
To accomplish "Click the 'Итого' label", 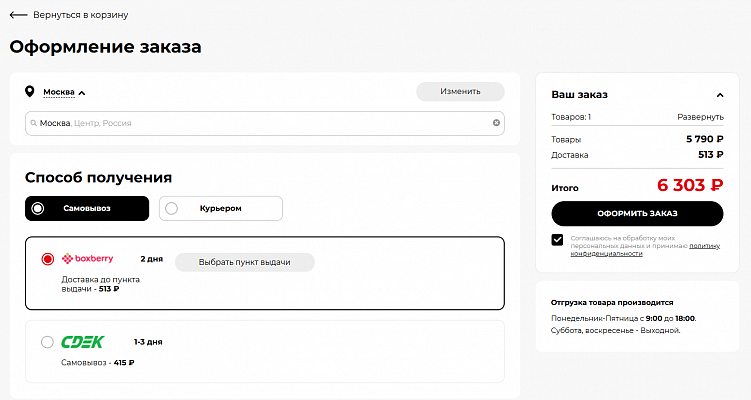I will coord(565,188).
